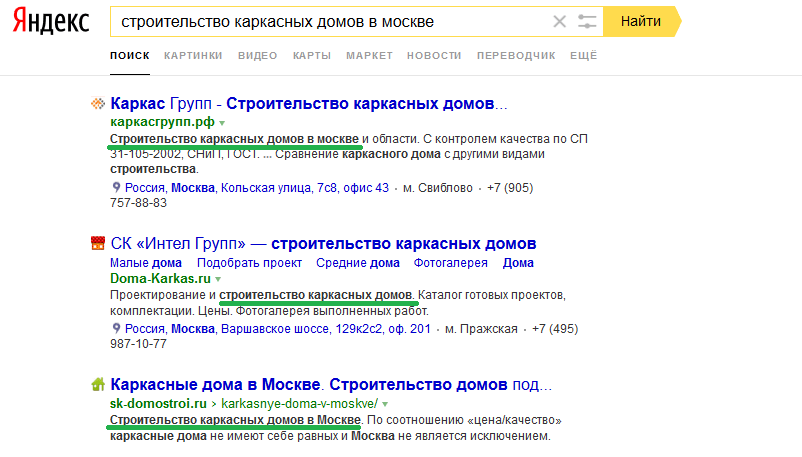
Task: Open search settings sliders icon
Action: [587, 21]
